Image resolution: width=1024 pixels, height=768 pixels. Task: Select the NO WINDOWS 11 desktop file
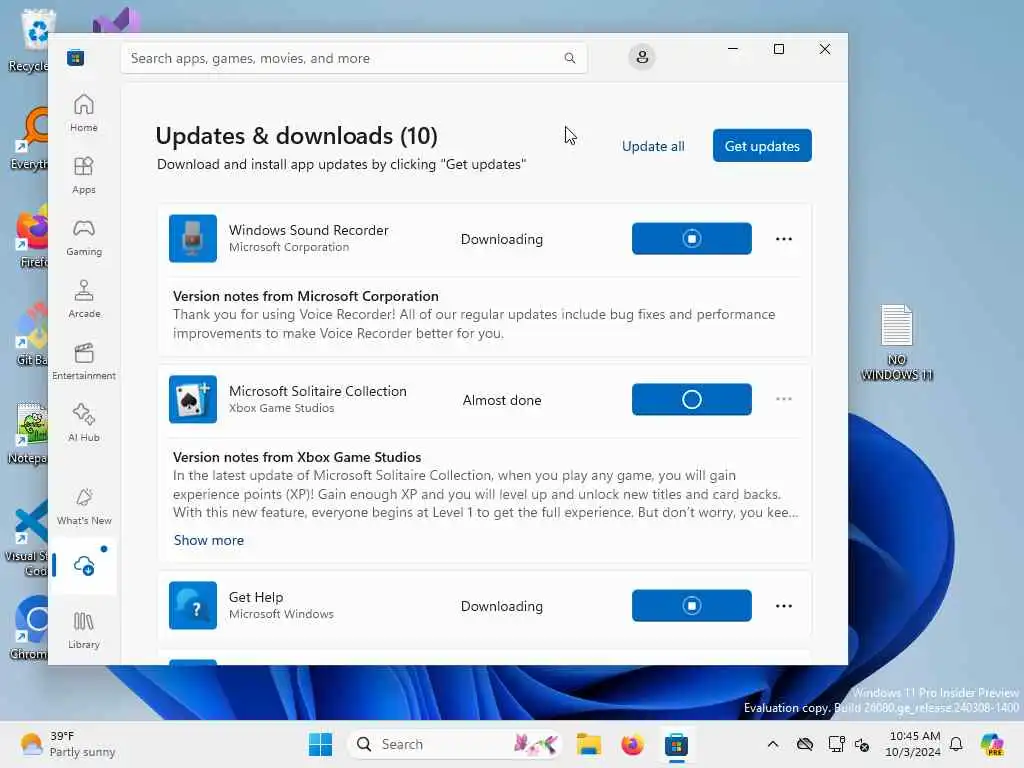tap(897, 342)
